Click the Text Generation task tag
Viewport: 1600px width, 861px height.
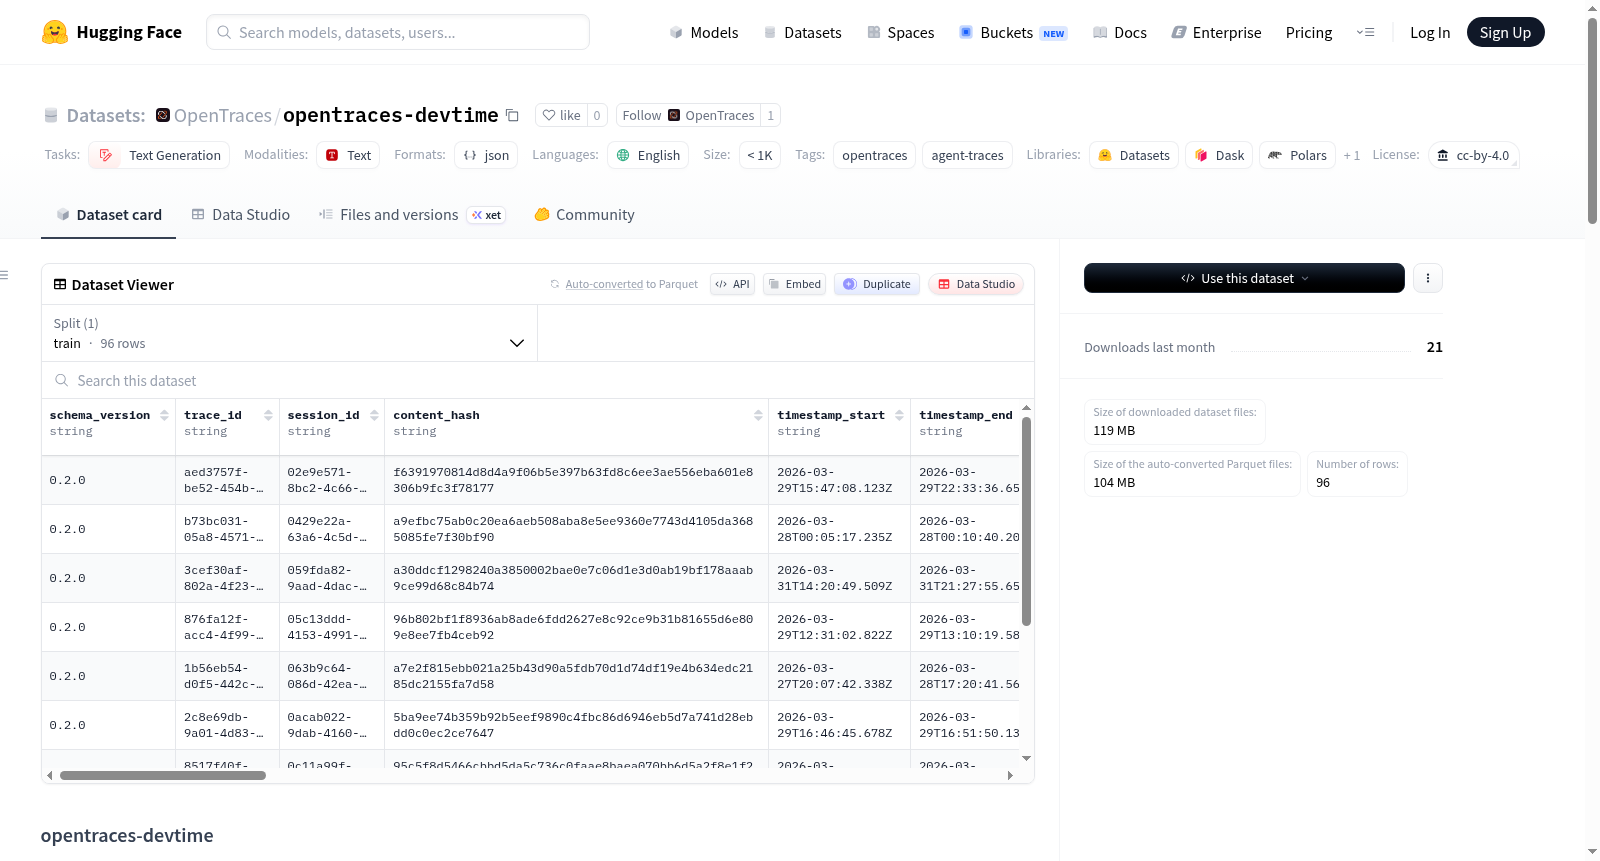159,155
